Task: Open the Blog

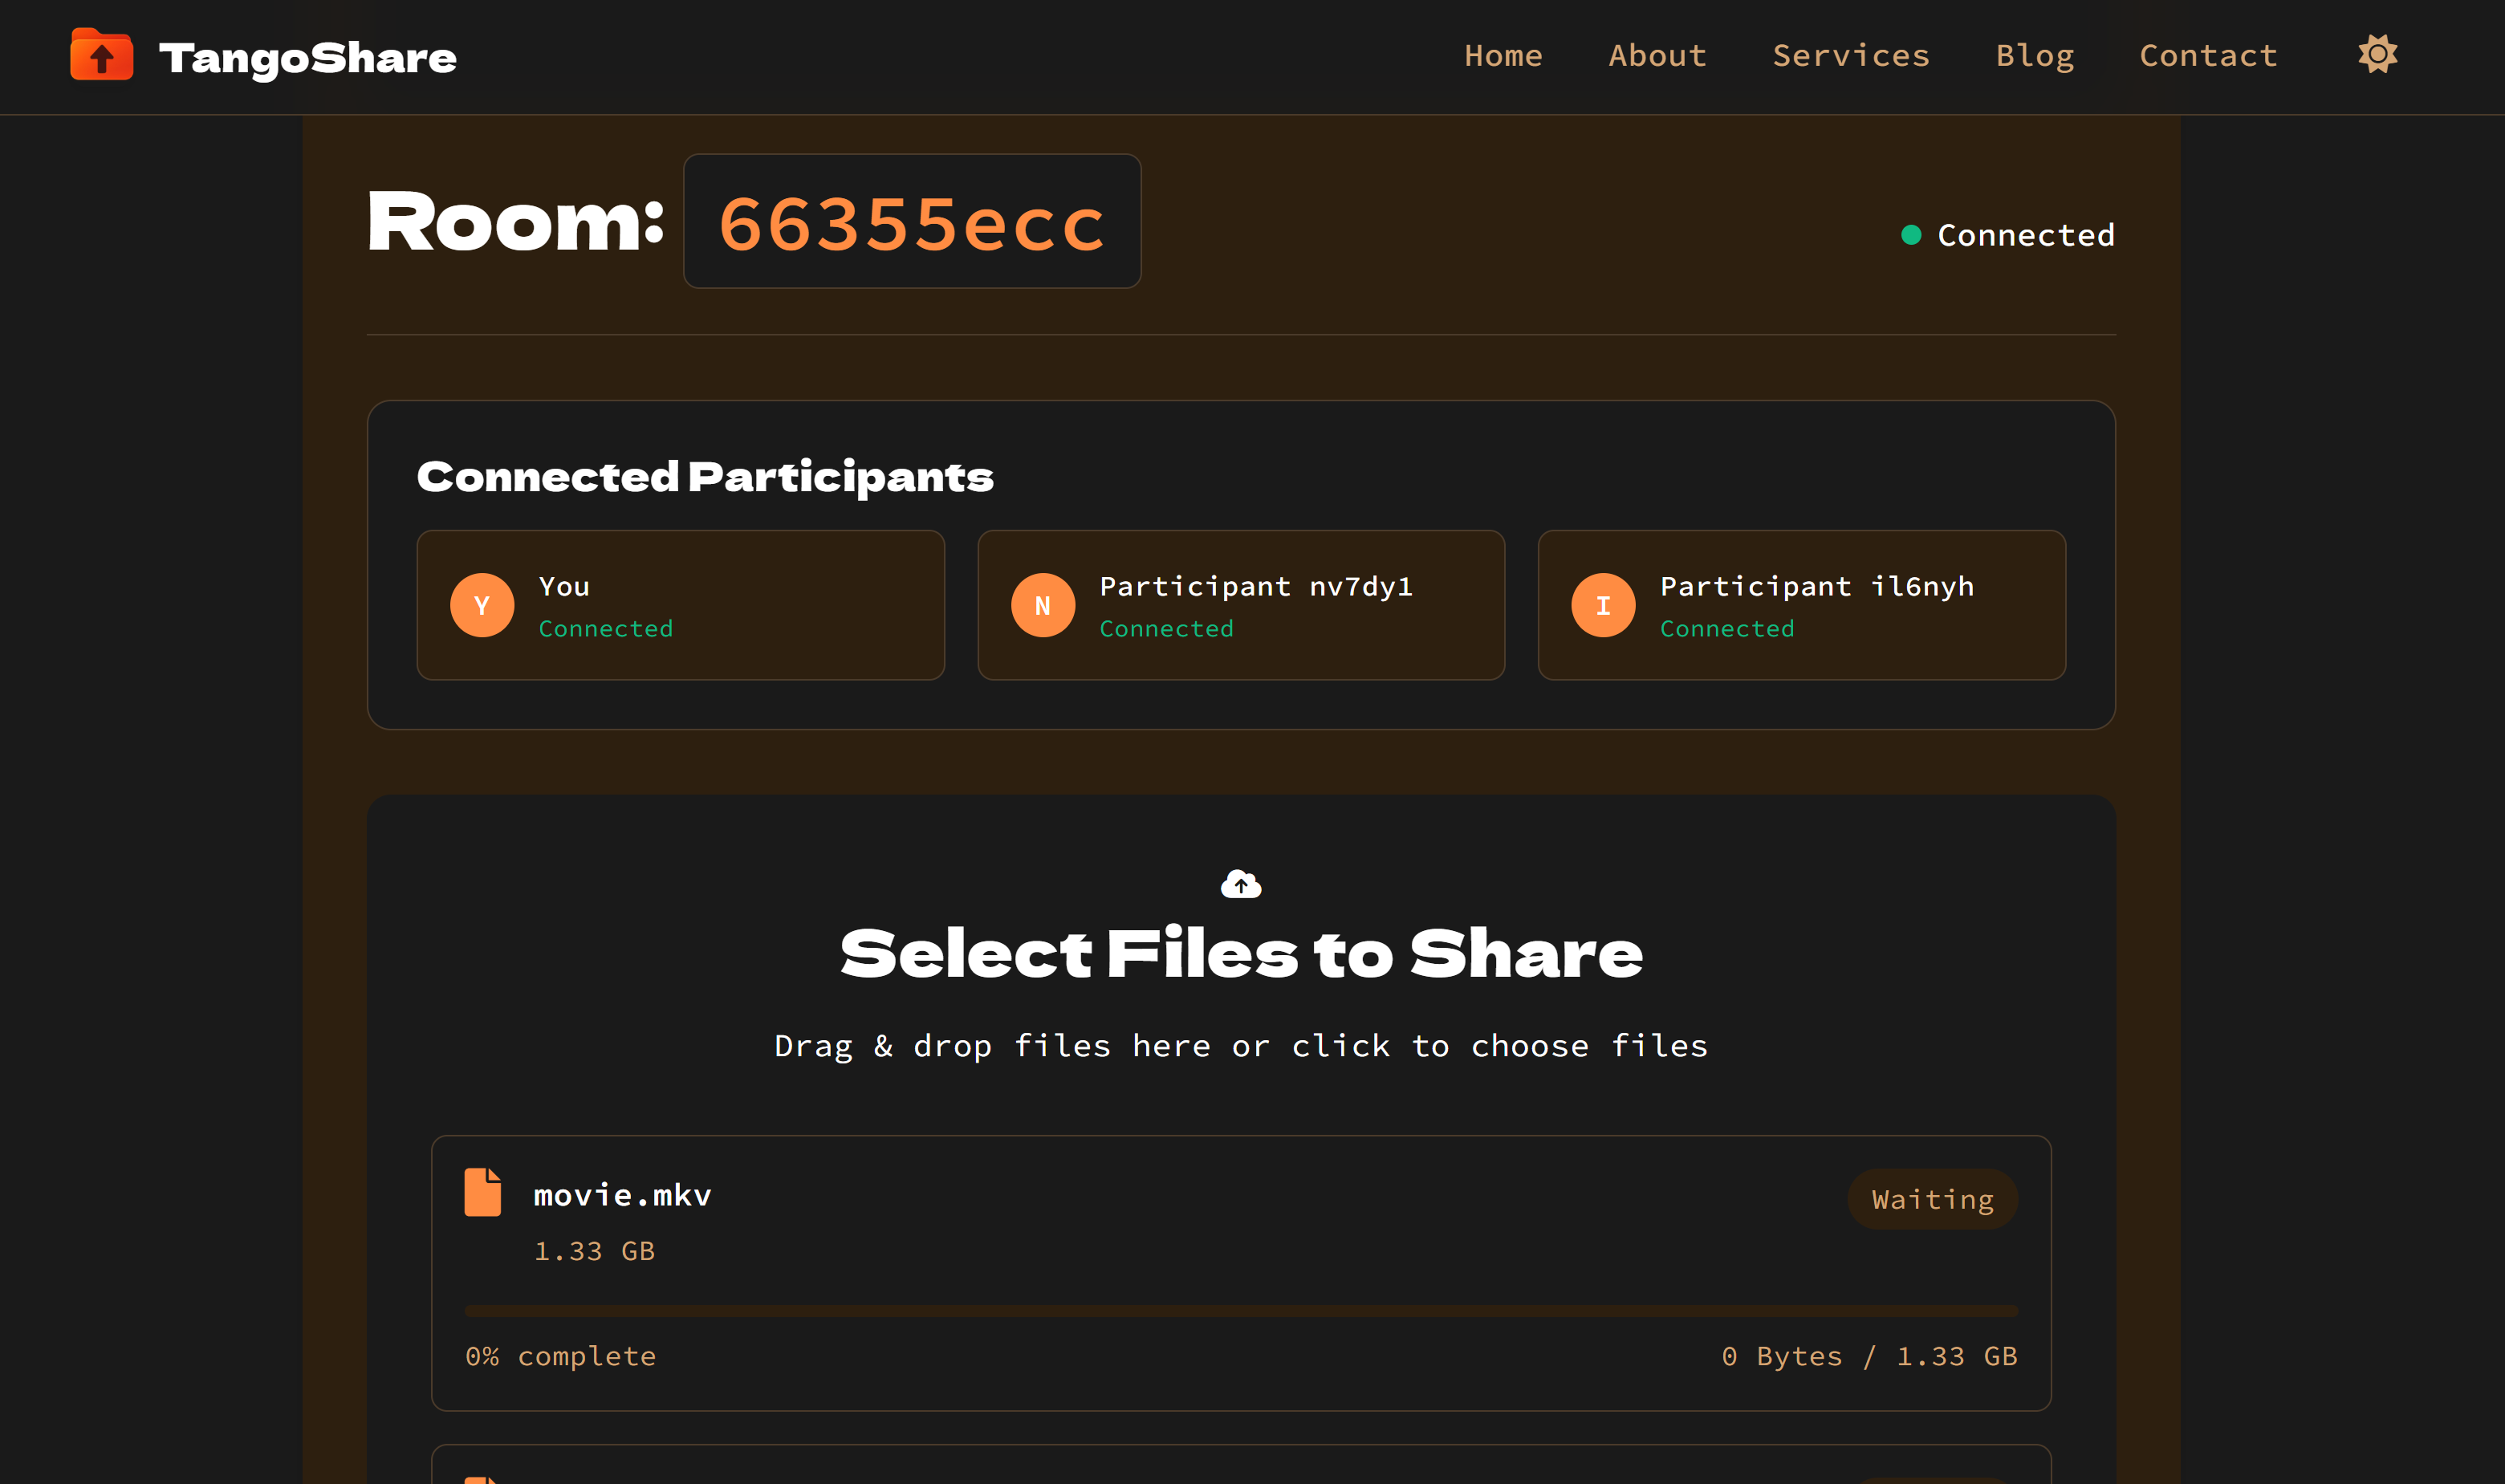Action: (x=2035, y=55)
